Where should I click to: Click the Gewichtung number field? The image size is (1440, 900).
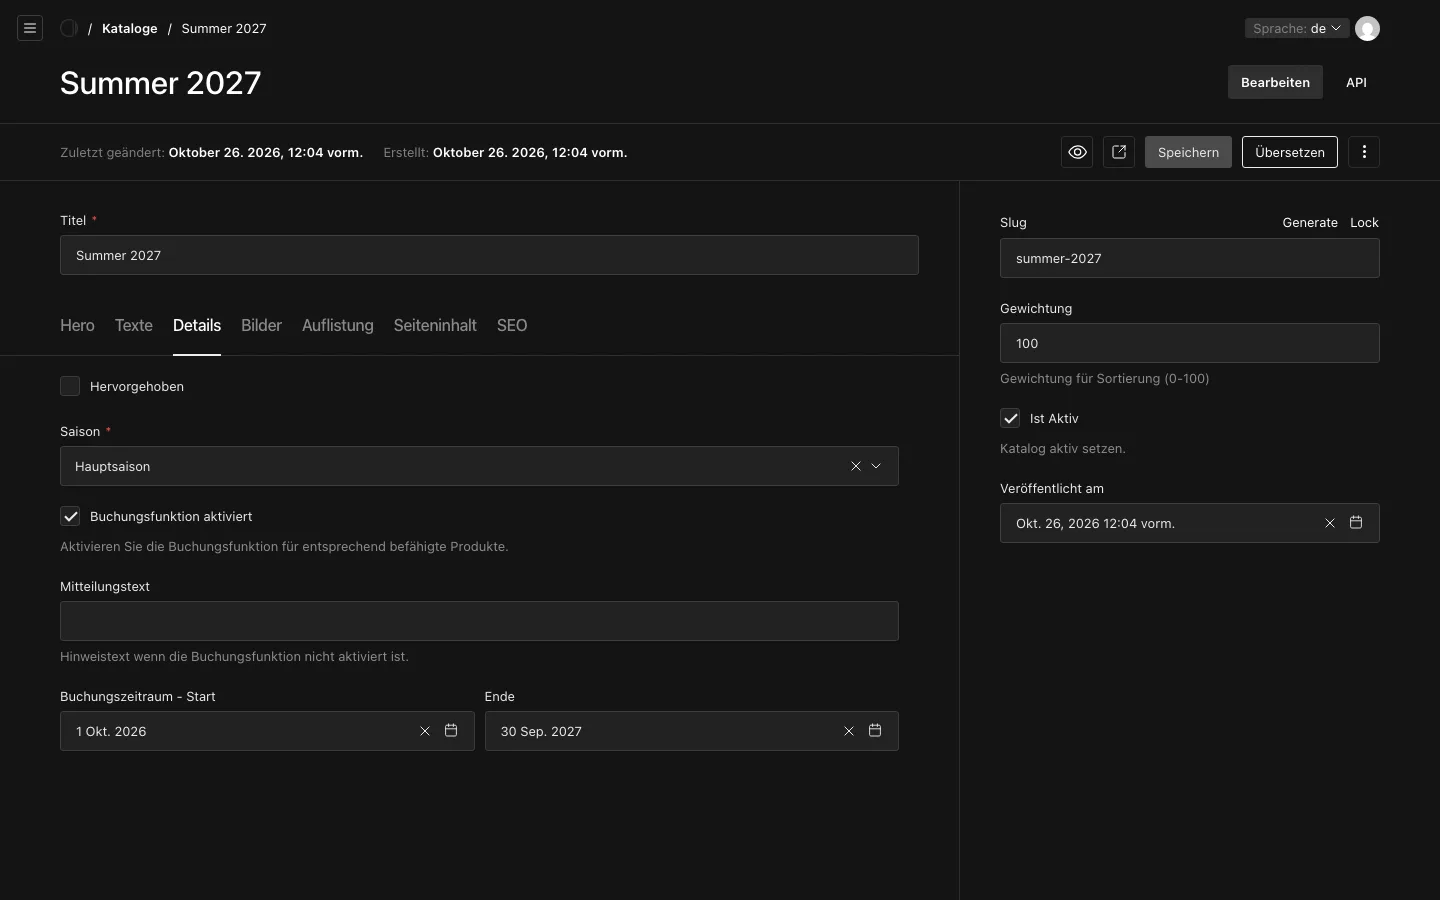click(x=1190, y=343)
